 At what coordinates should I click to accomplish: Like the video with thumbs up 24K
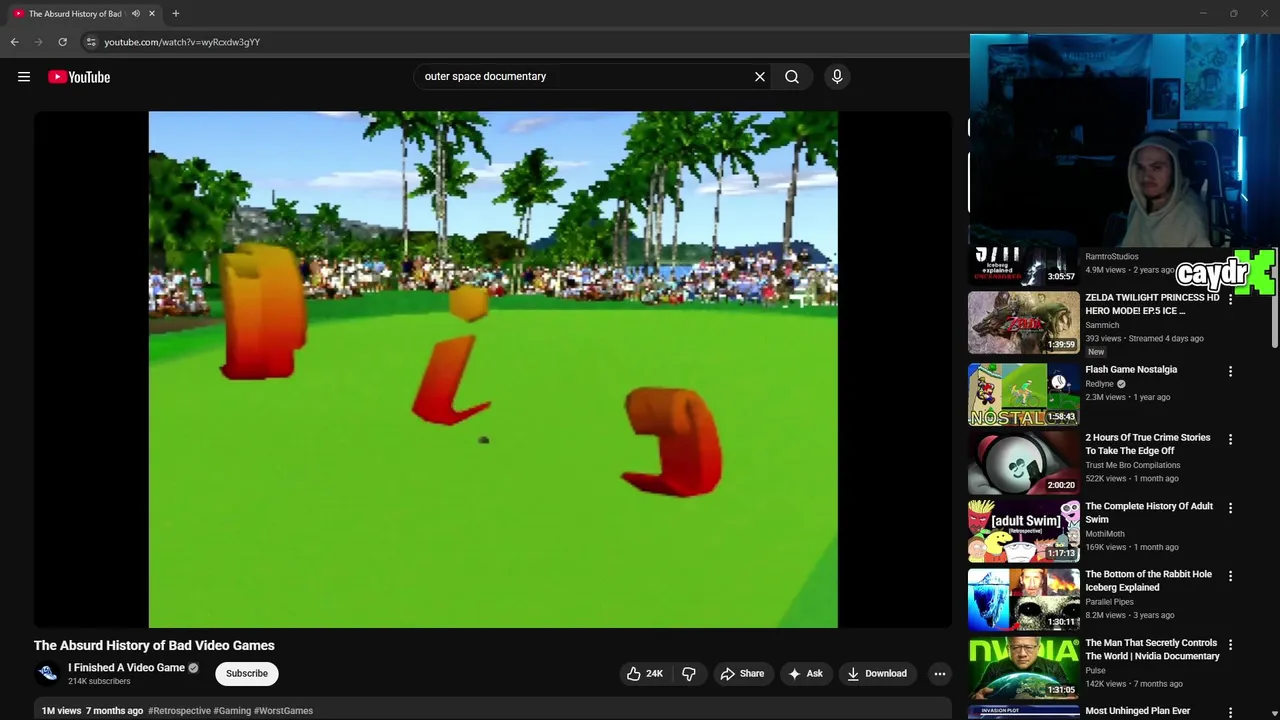[x=645, y=674]
